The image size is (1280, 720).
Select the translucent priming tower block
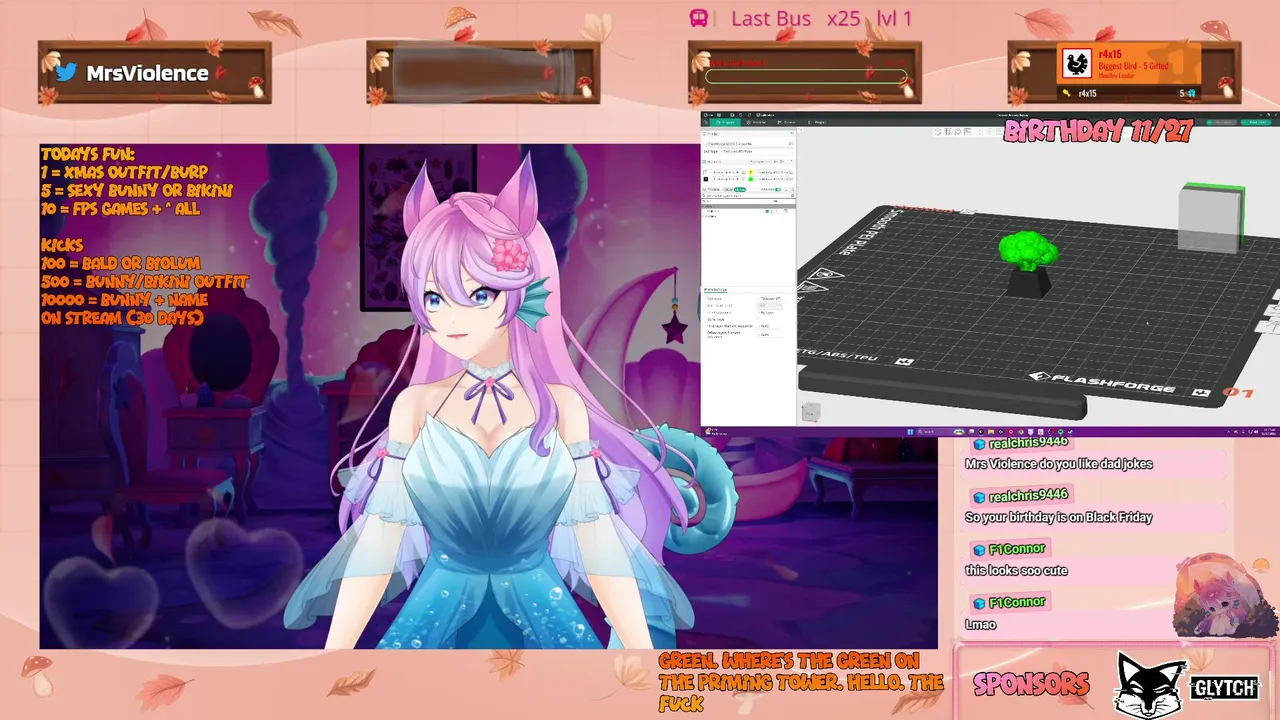tap(1211, 218)
